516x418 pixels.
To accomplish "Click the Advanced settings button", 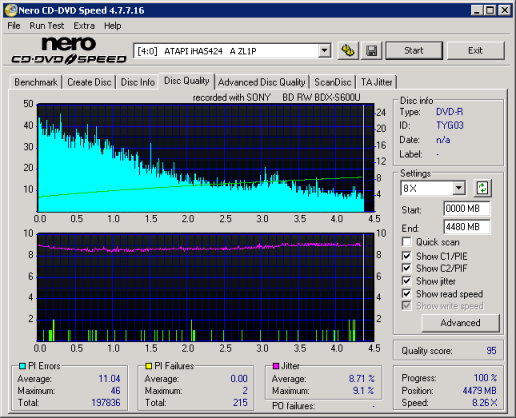I will pyautogui.click(x=460, y=323).
